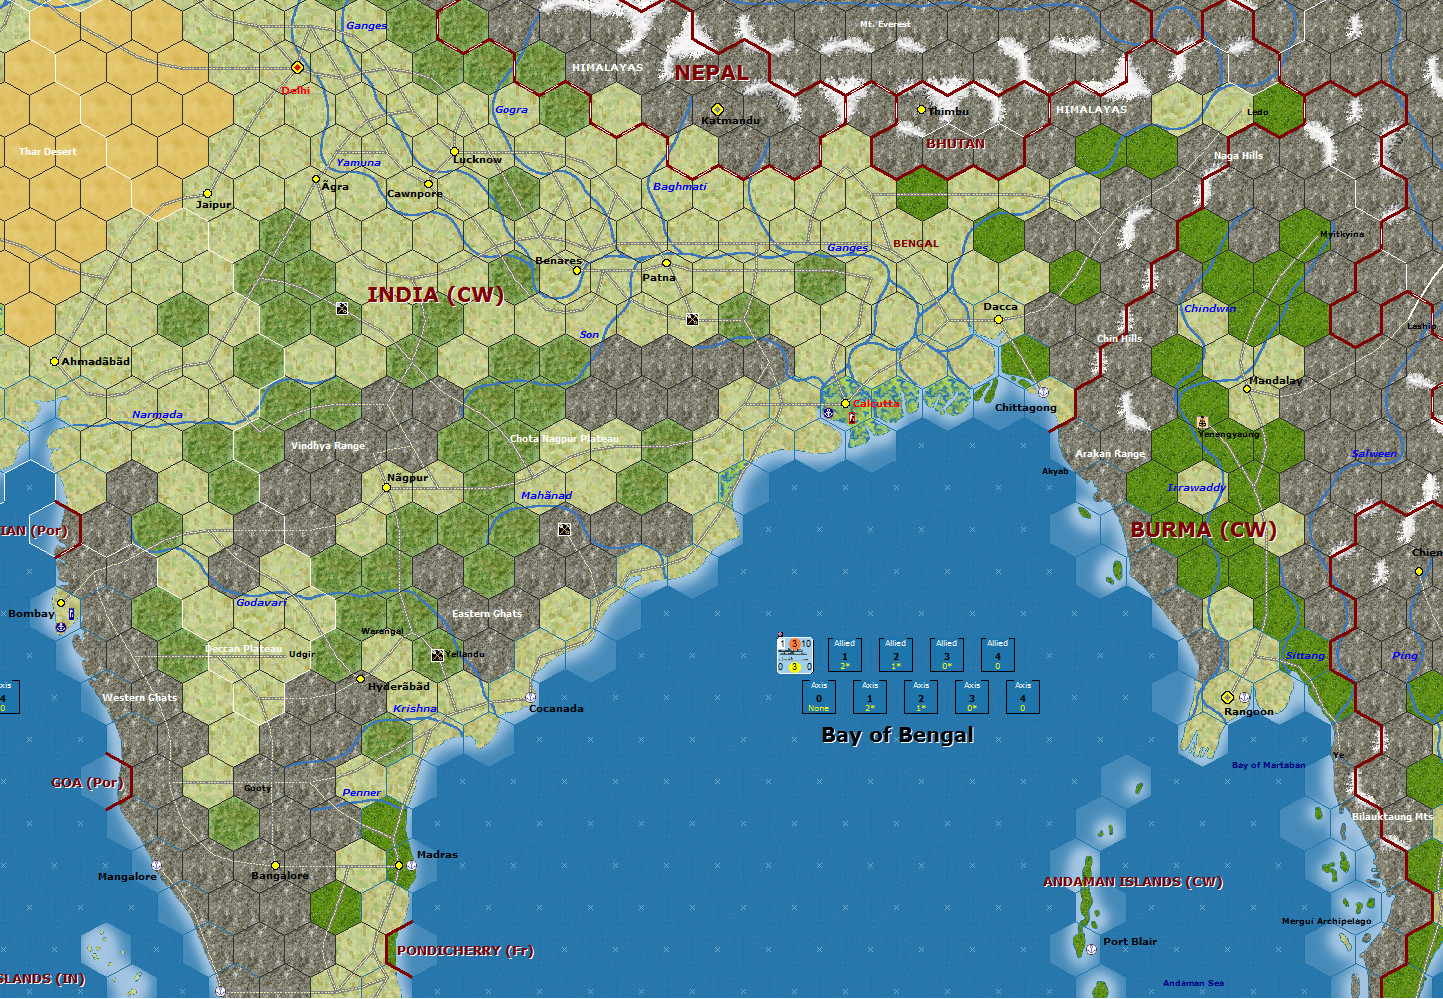Select the Nagpur city dot

(387, 487)
